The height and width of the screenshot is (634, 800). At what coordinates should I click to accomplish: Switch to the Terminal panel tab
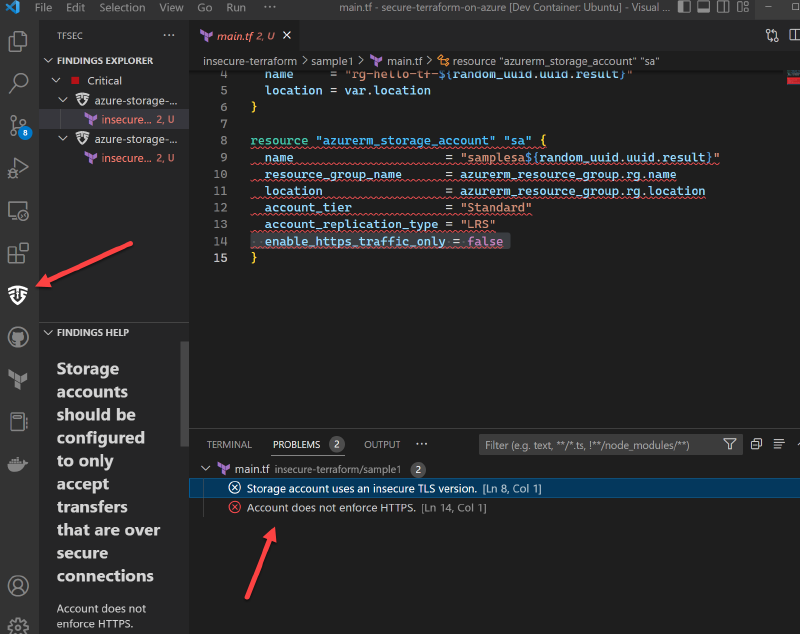(229, 445)
